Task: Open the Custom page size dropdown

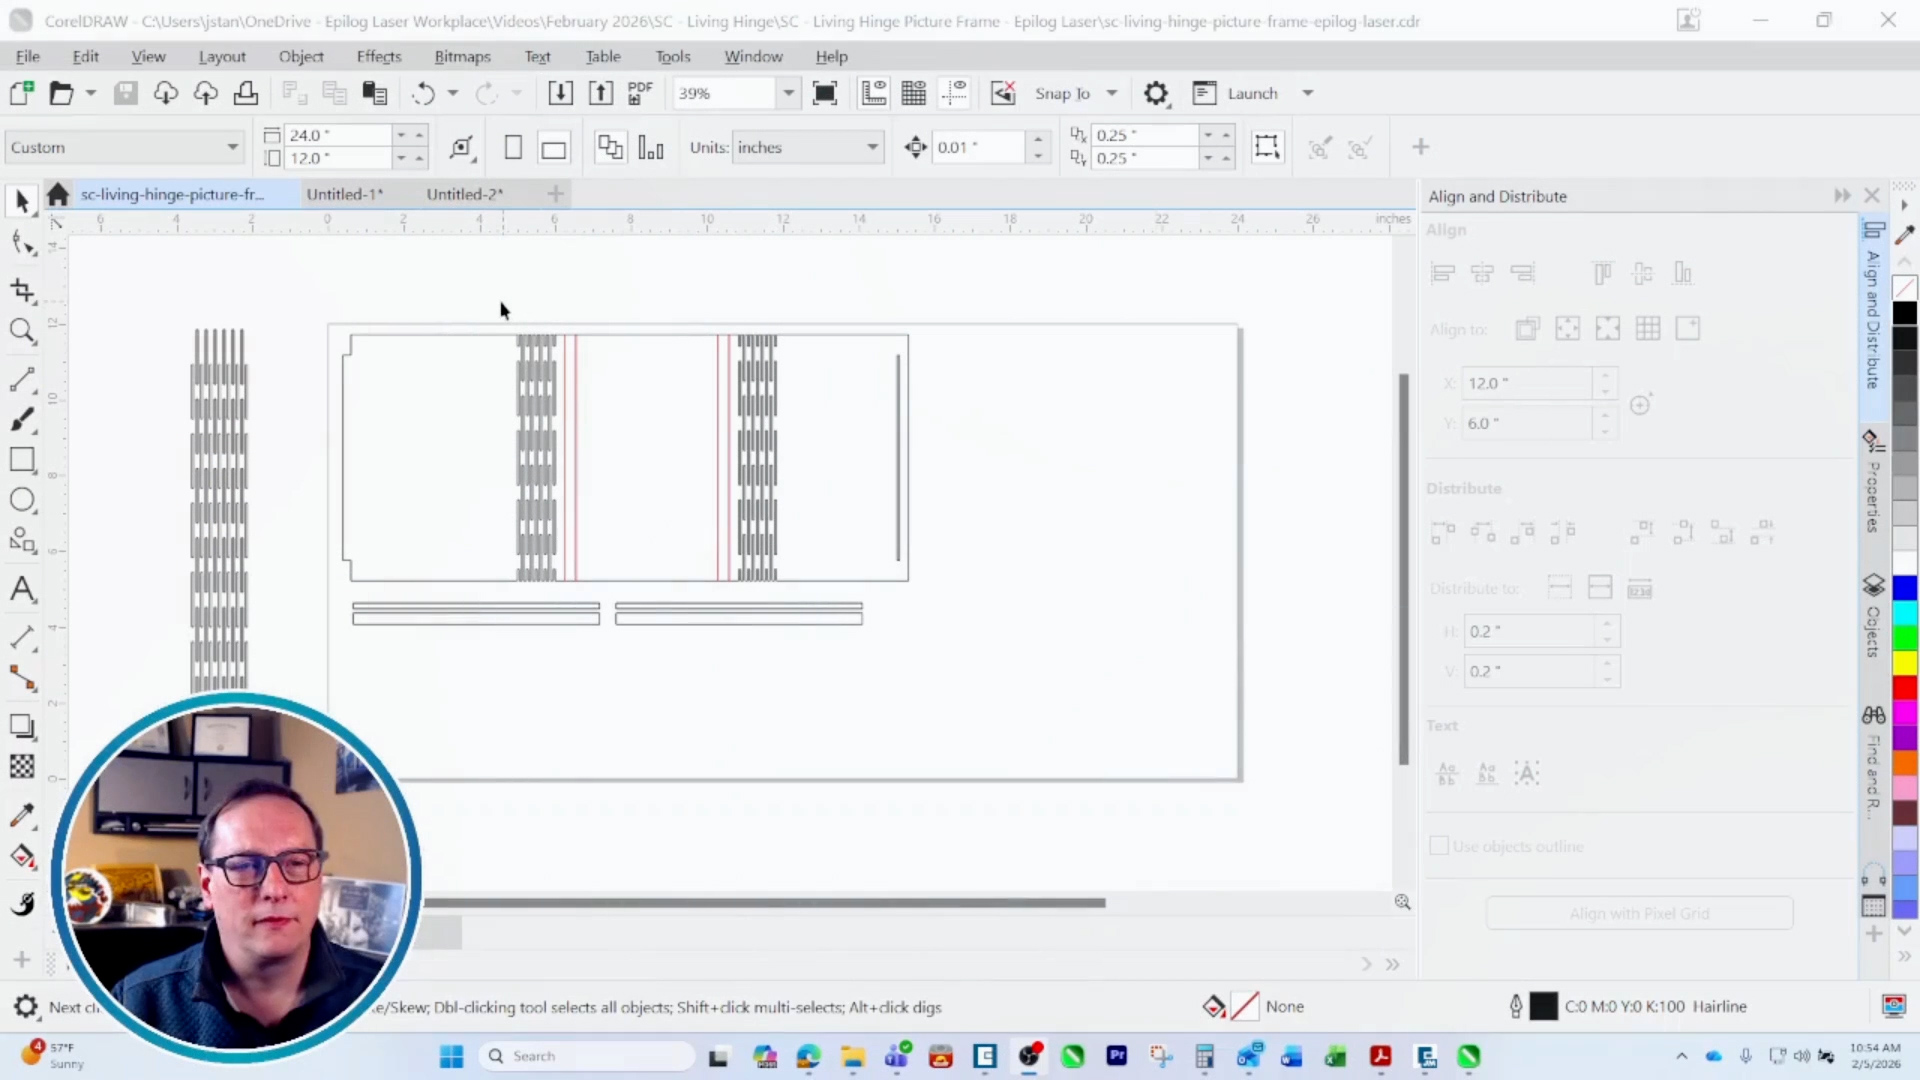Action: tap(232, 147)
